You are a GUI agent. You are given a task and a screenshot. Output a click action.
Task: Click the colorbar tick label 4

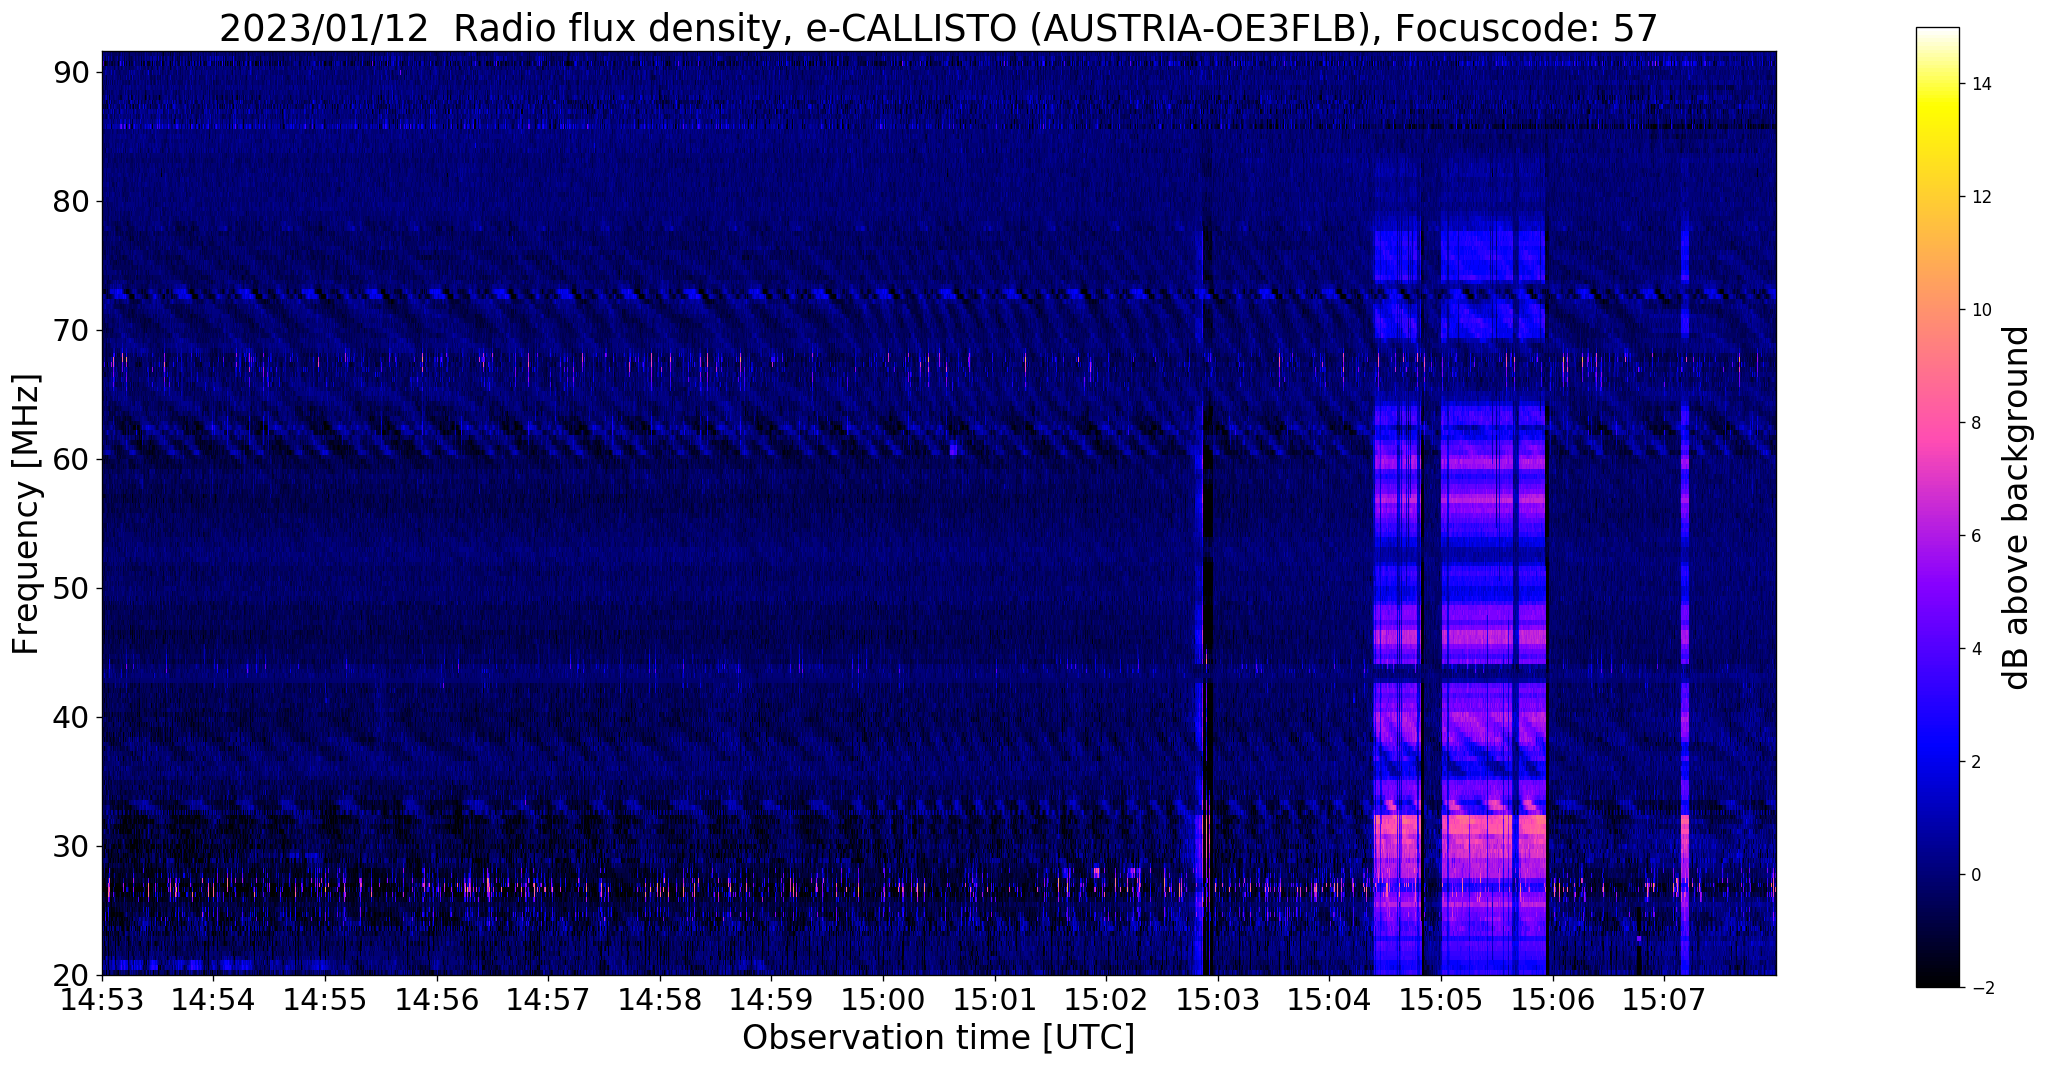1975,649
